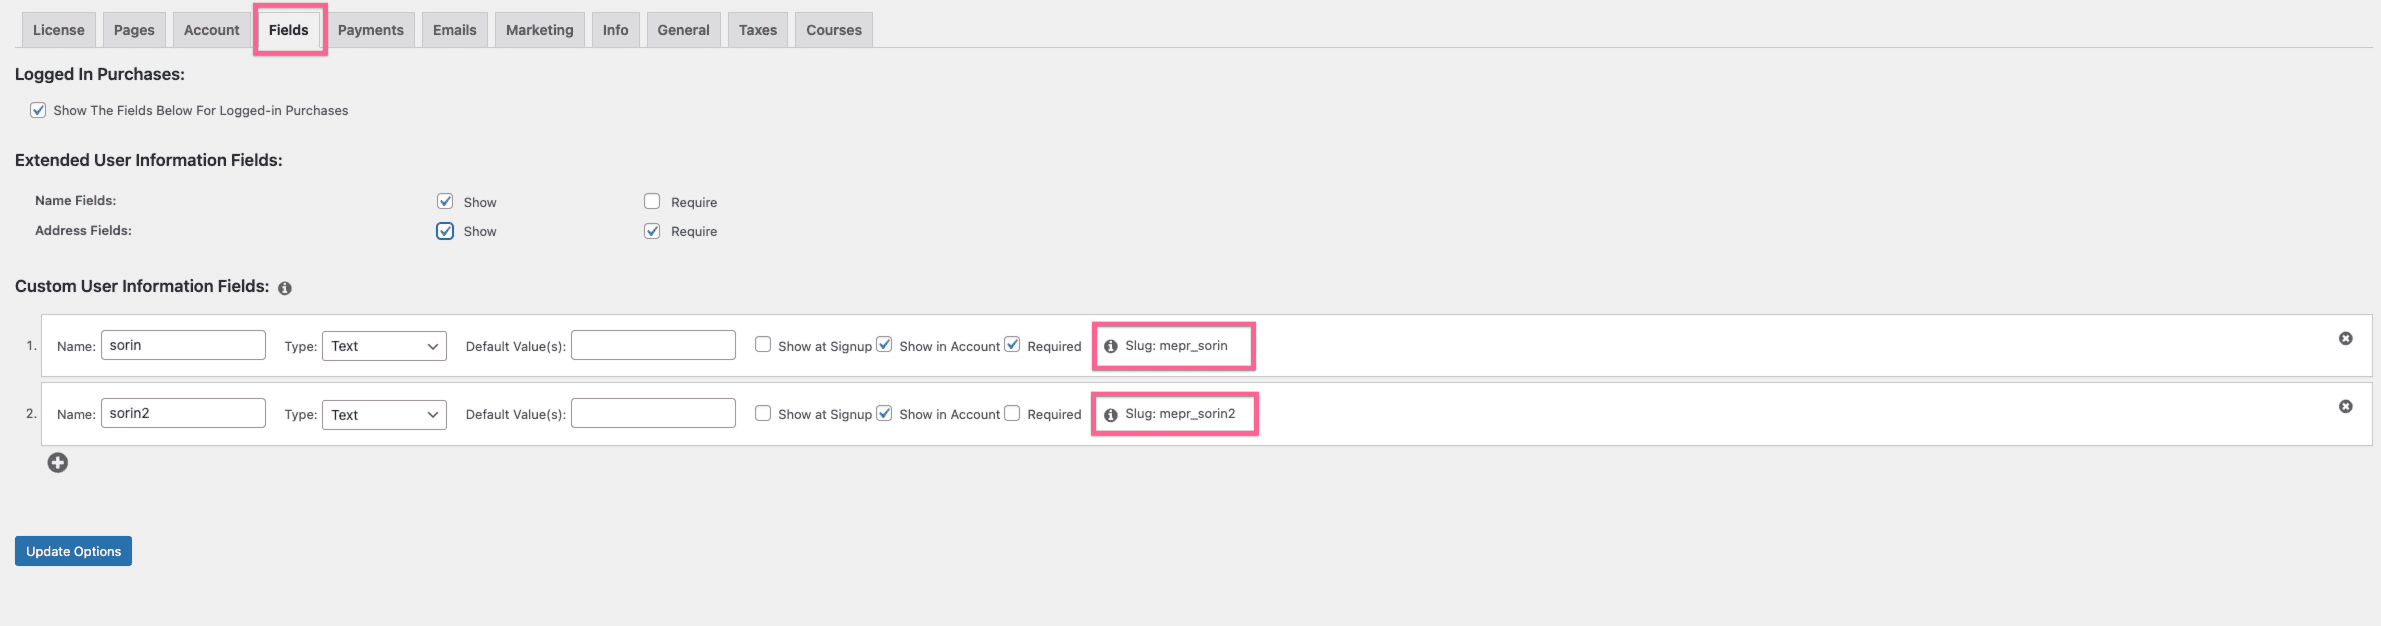Viewport: 2381px width, 626px height.
Task: Open Type dropdown for sorin2 field
Action: [384, 414]
